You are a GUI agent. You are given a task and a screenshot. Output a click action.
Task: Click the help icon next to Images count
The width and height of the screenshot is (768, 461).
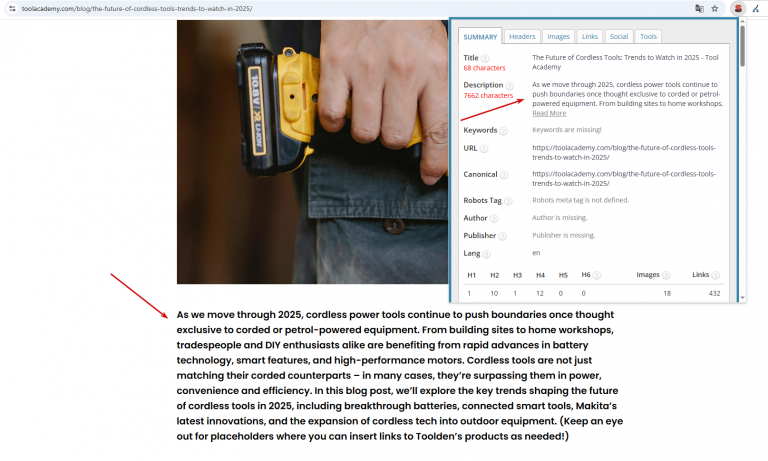tap(666, 275)
